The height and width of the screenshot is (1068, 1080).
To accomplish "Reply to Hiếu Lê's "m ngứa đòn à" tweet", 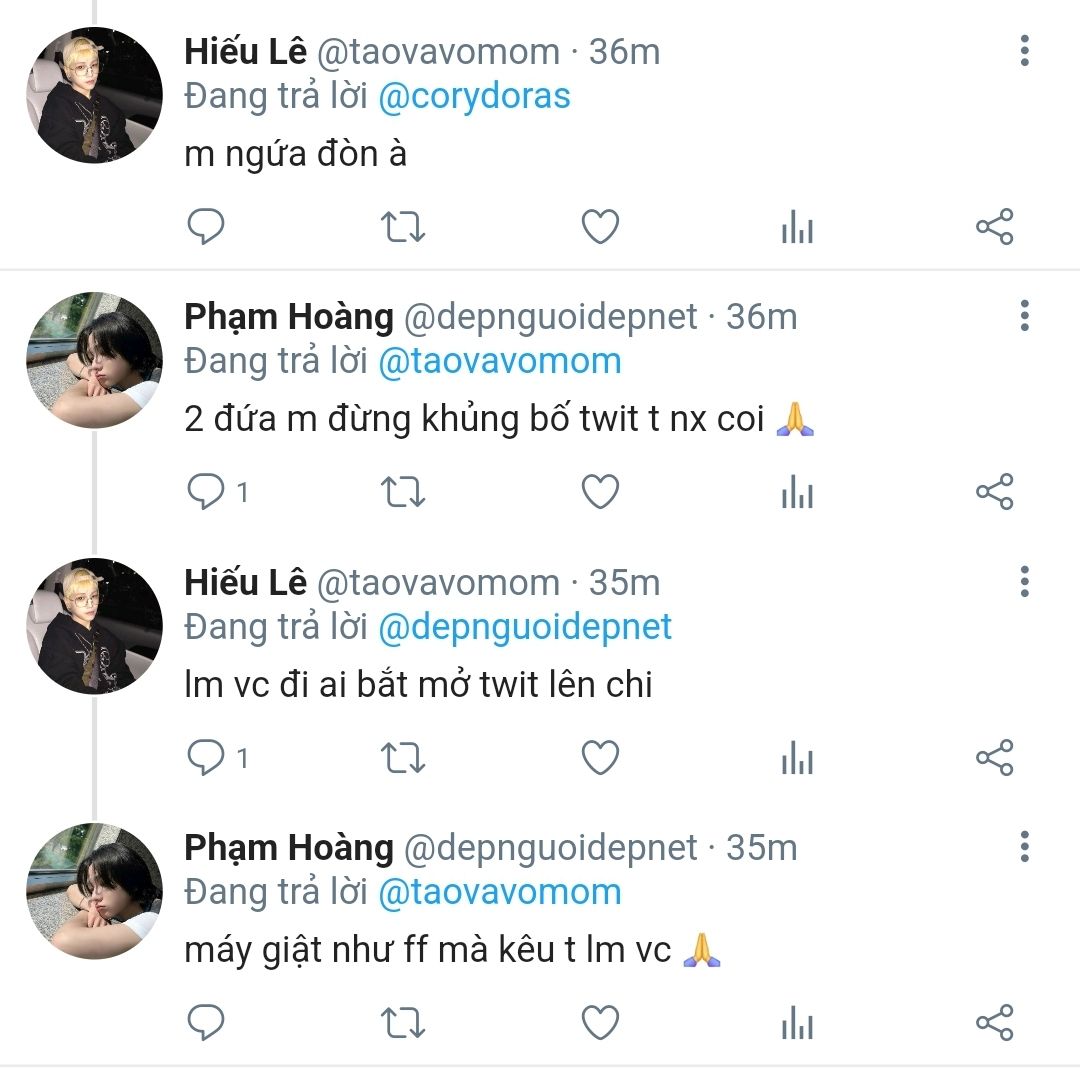I will coord(206,227).
